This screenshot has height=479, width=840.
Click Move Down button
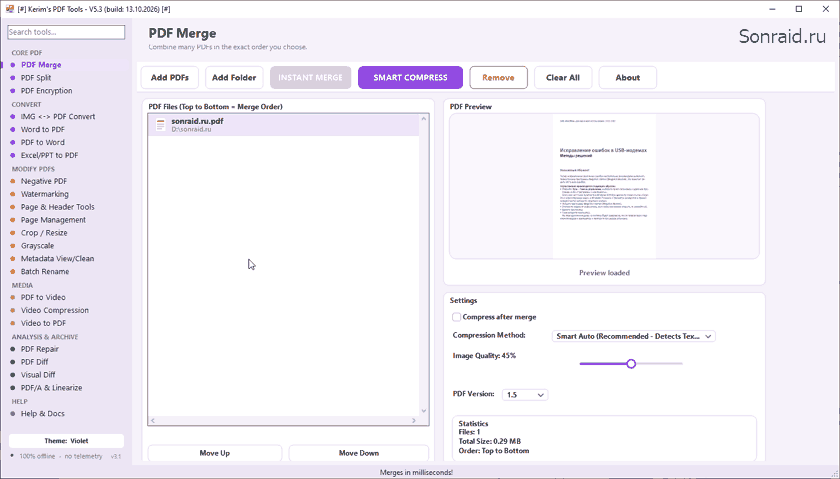pos(359,453)
